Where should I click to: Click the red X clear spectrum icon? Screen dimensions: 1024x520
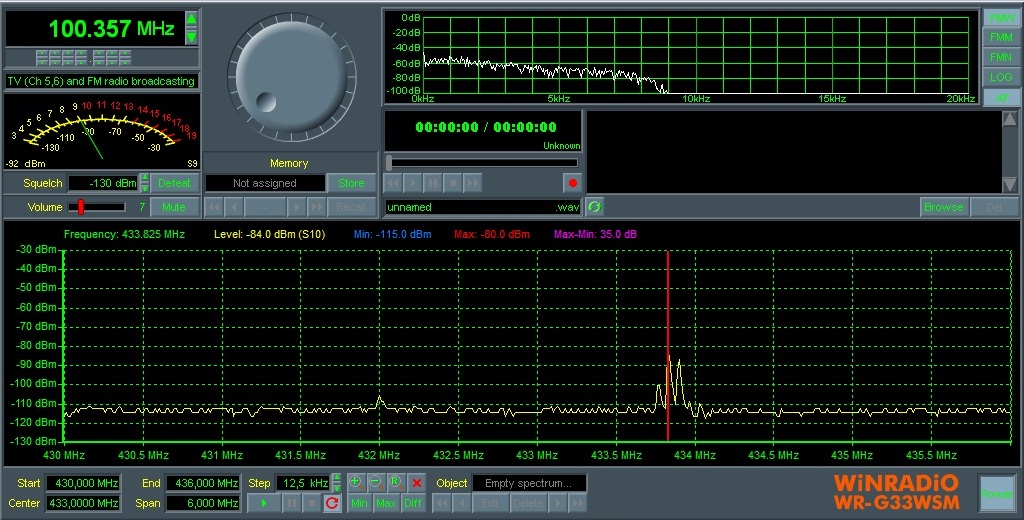click(x=417, y=483)
